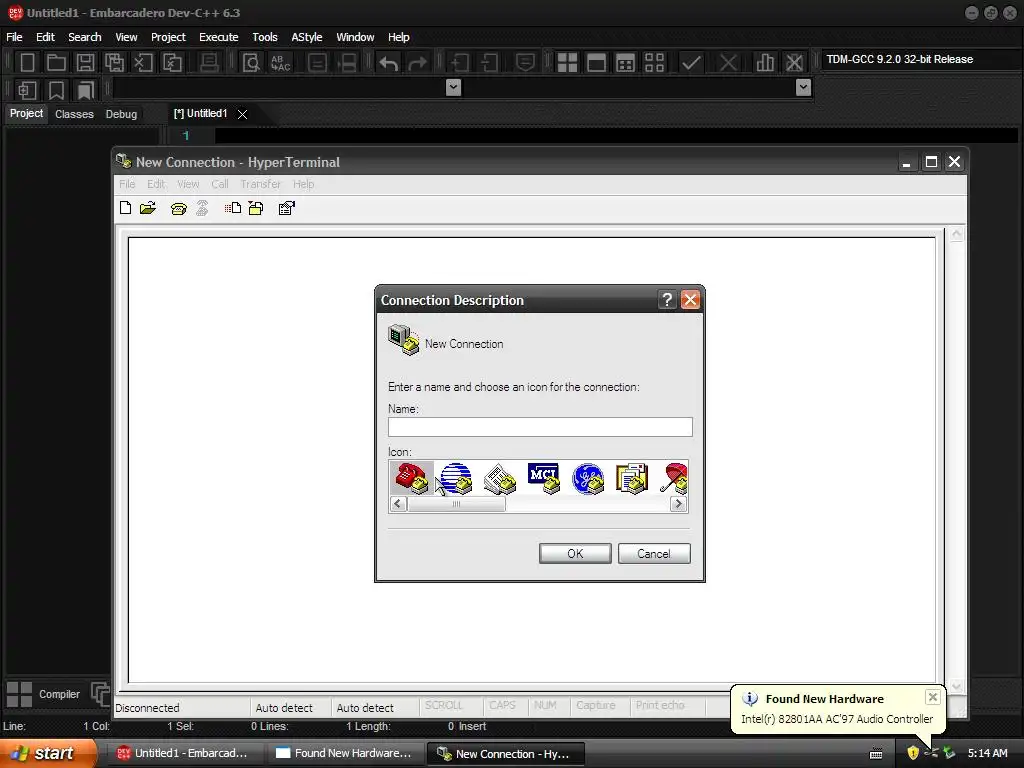Image resolution: width=1024 pixels, height=768 pixels.
Task: Click the Save All icon in Dev-C++ toolbar
Action: pyautogui.click(x=114, y=63)
